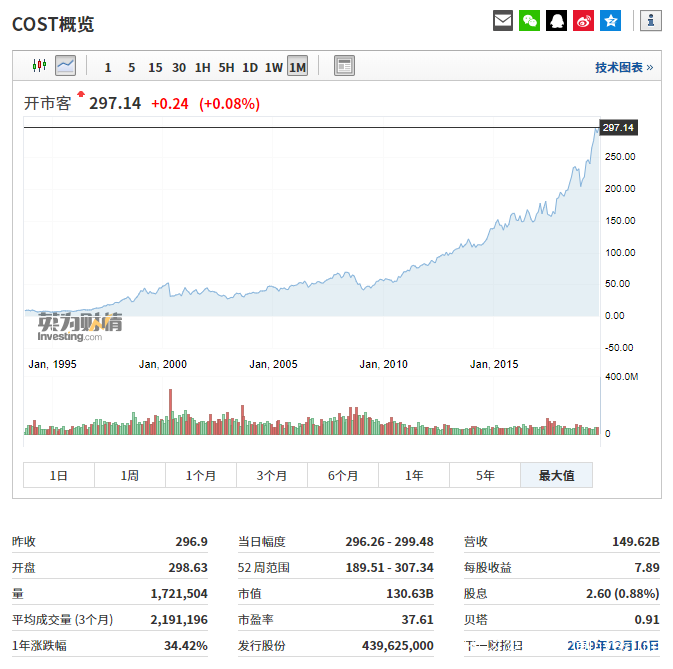The image size is (673, 669).
Task: Click the 0.91 beta value
Action: click(647, 620)
